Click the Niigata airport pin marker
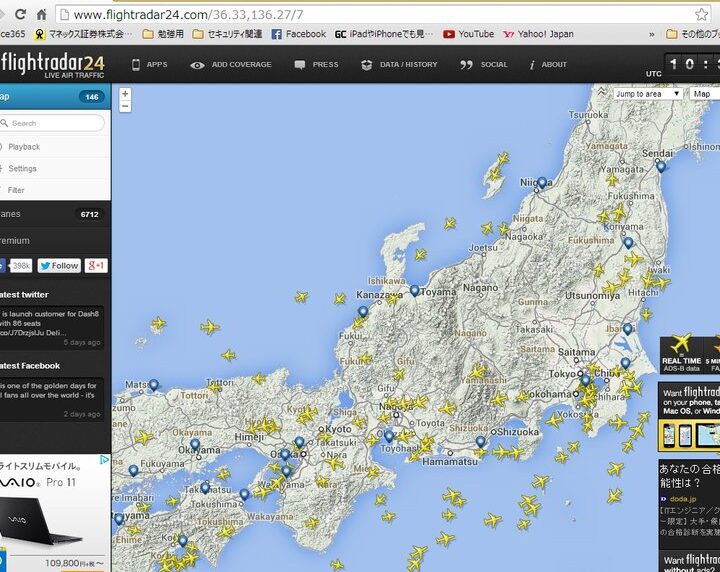Image resolution: width=720 pixels, height=572 pixels. click(542, 182)
